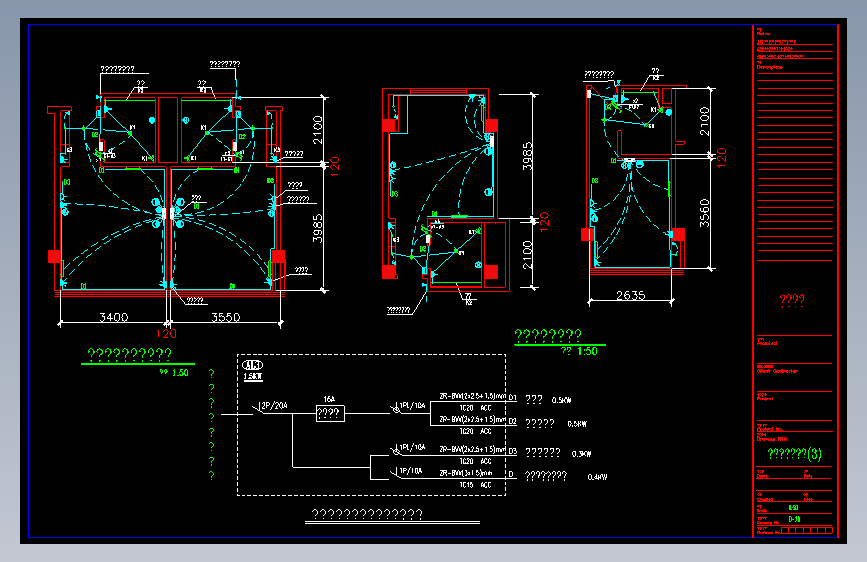
Task: Select the 2P/20A main breaker label
Action: coord(274,405)
